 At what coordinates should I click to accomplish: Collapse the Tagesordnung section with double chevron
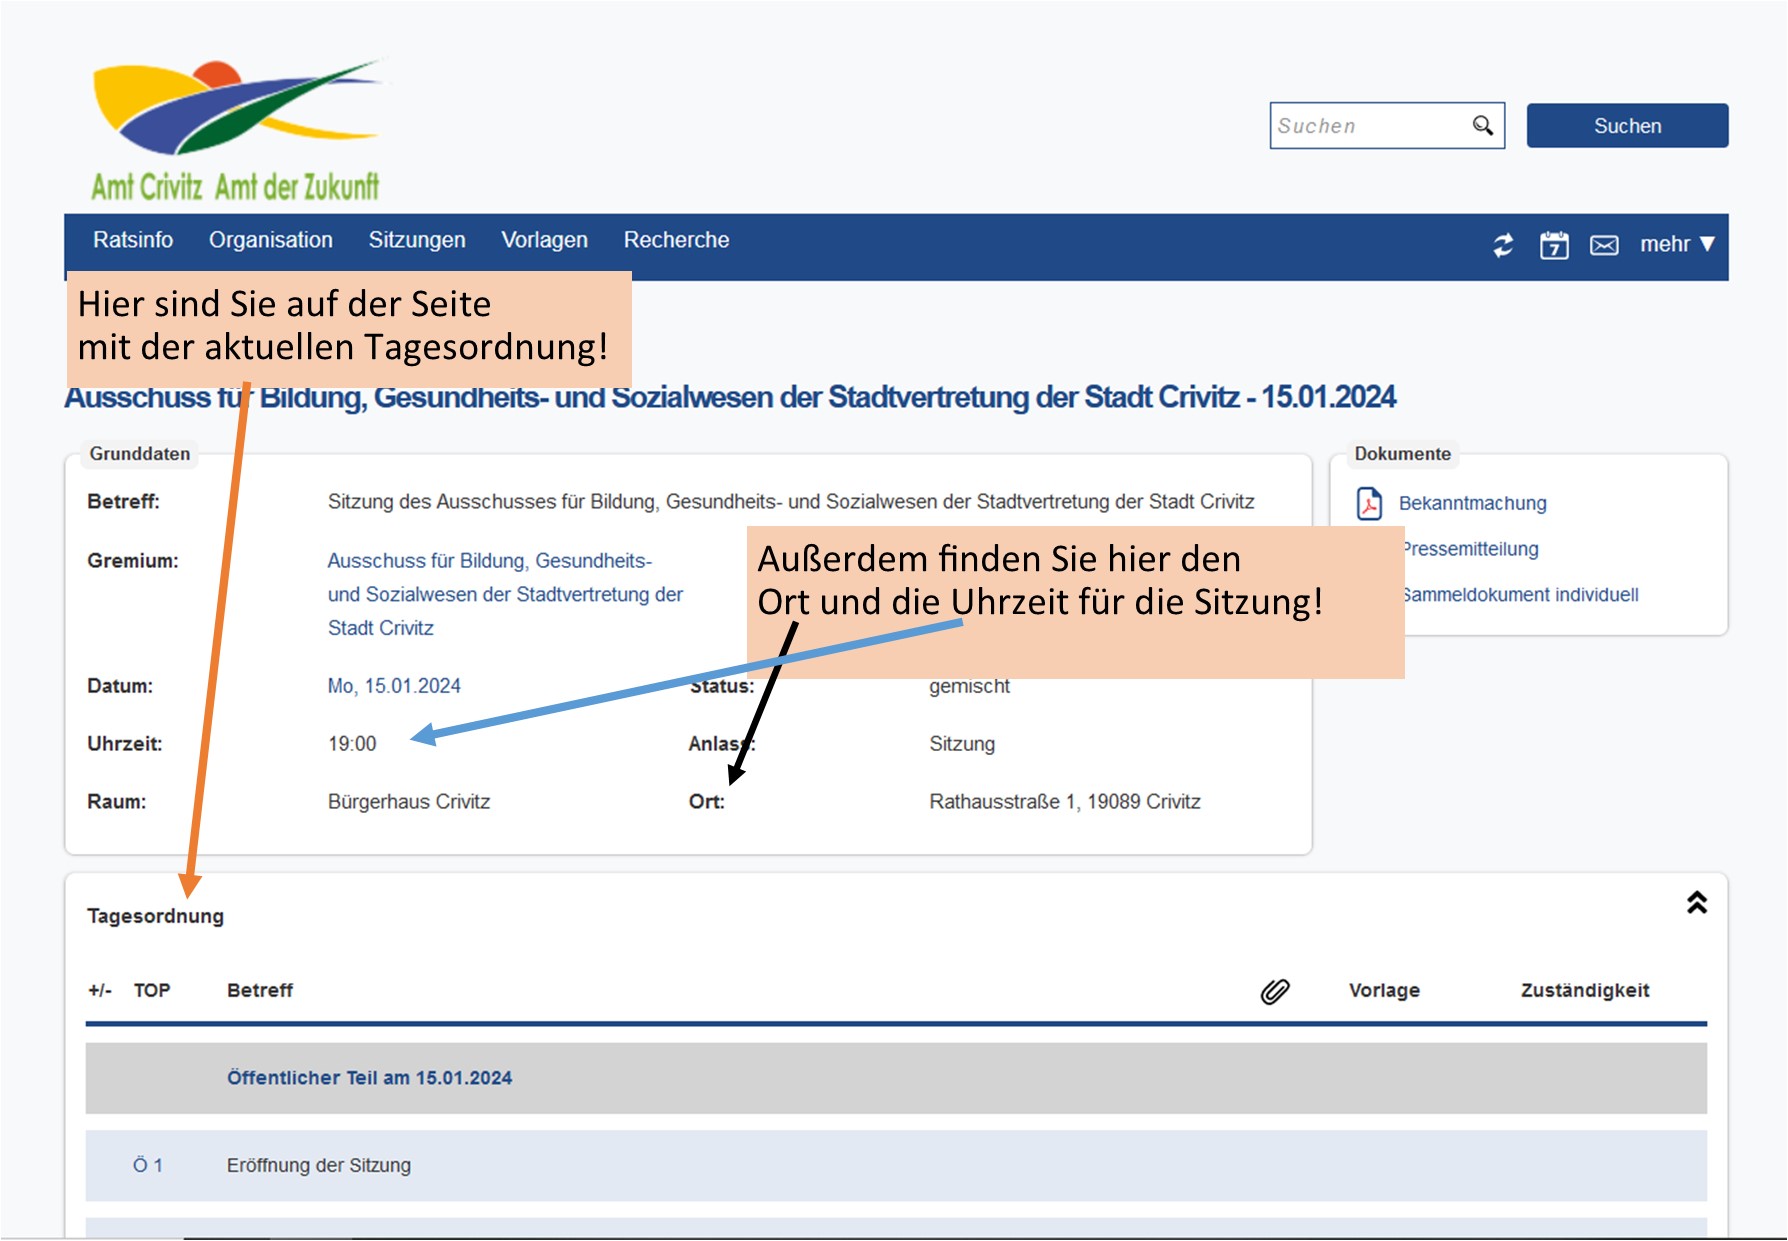pyautogui.click(x=1696, y=903)
